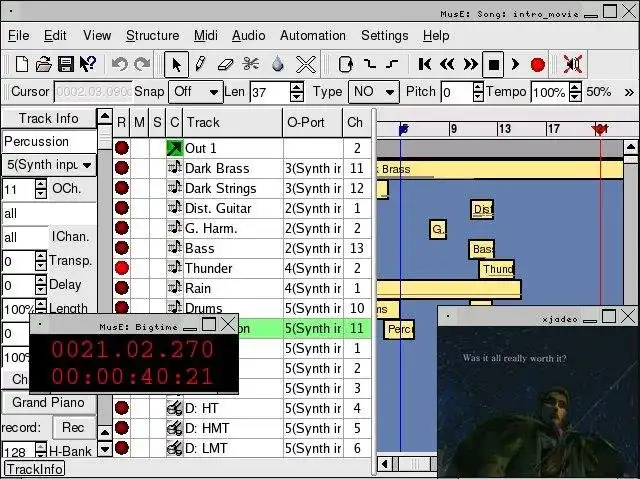Increase the Transp. spinner value
The image size is (640, 479).
pyautogui.click(x=41, y=256)
